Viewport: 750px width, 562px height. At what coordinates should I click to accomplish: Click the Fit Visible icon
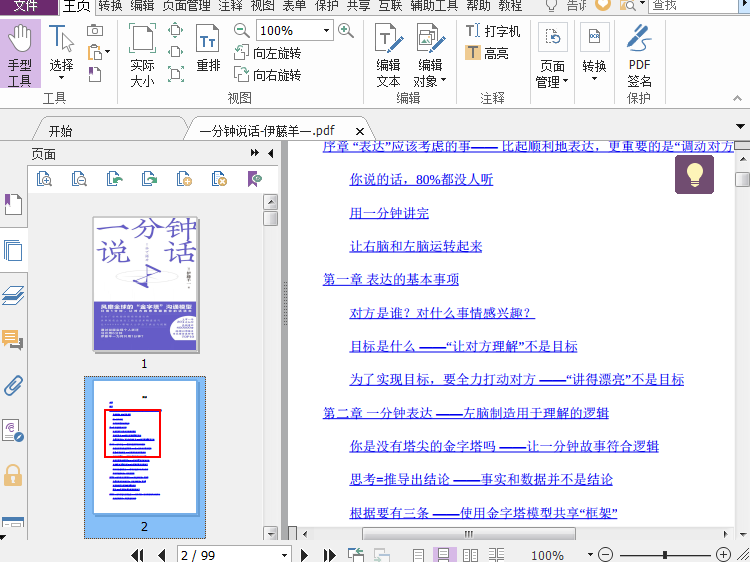pos(176,74)
